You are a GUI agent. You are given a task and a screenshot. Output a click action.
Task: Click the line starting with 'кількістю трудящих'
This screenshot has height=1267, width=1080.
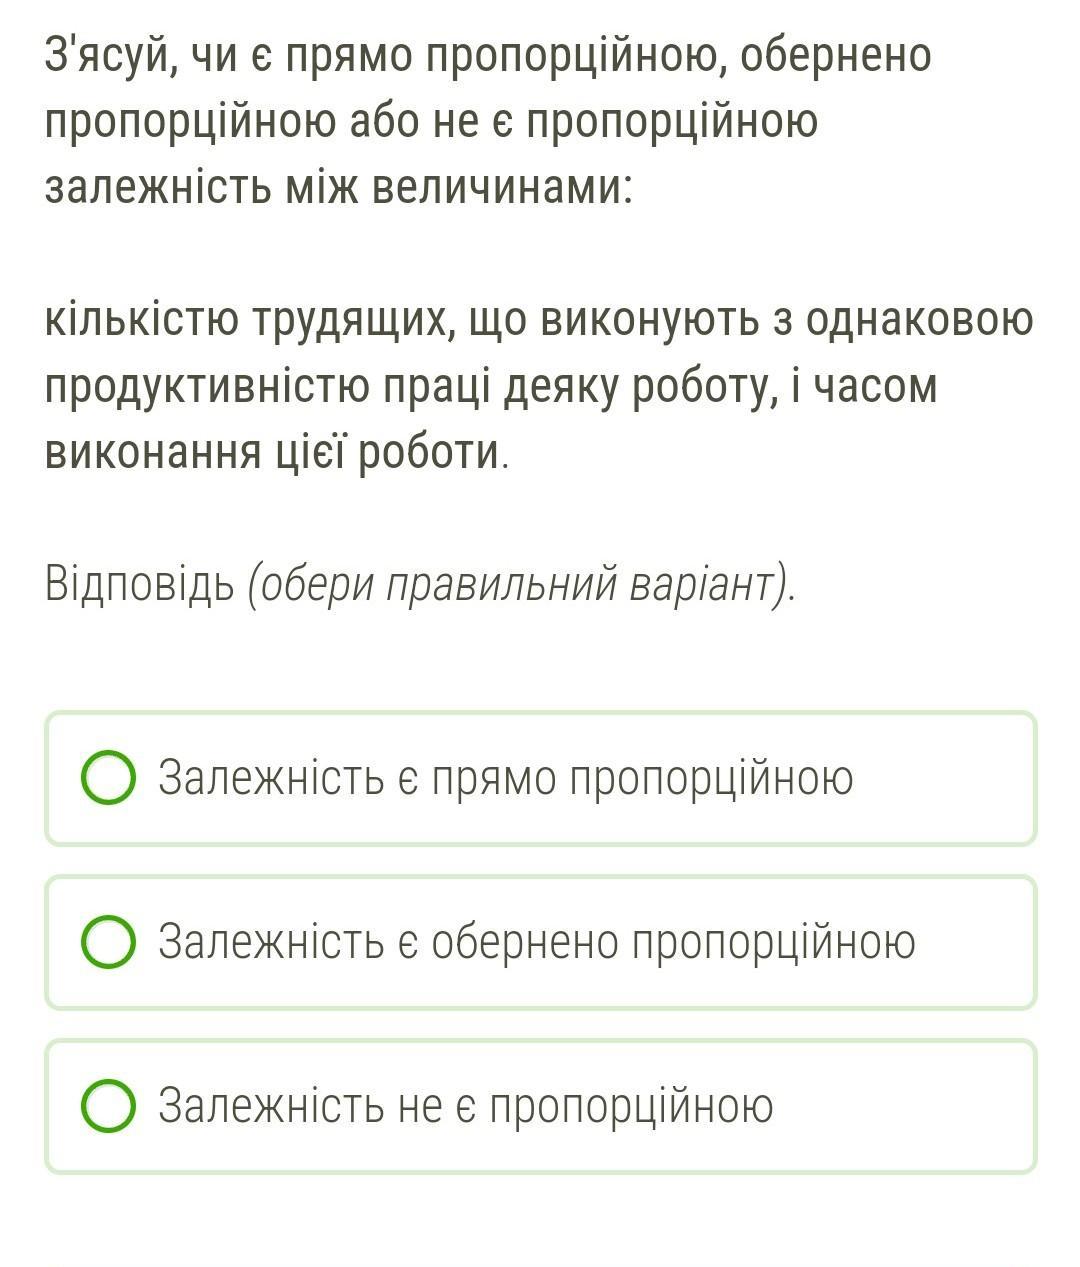point(539,322)
